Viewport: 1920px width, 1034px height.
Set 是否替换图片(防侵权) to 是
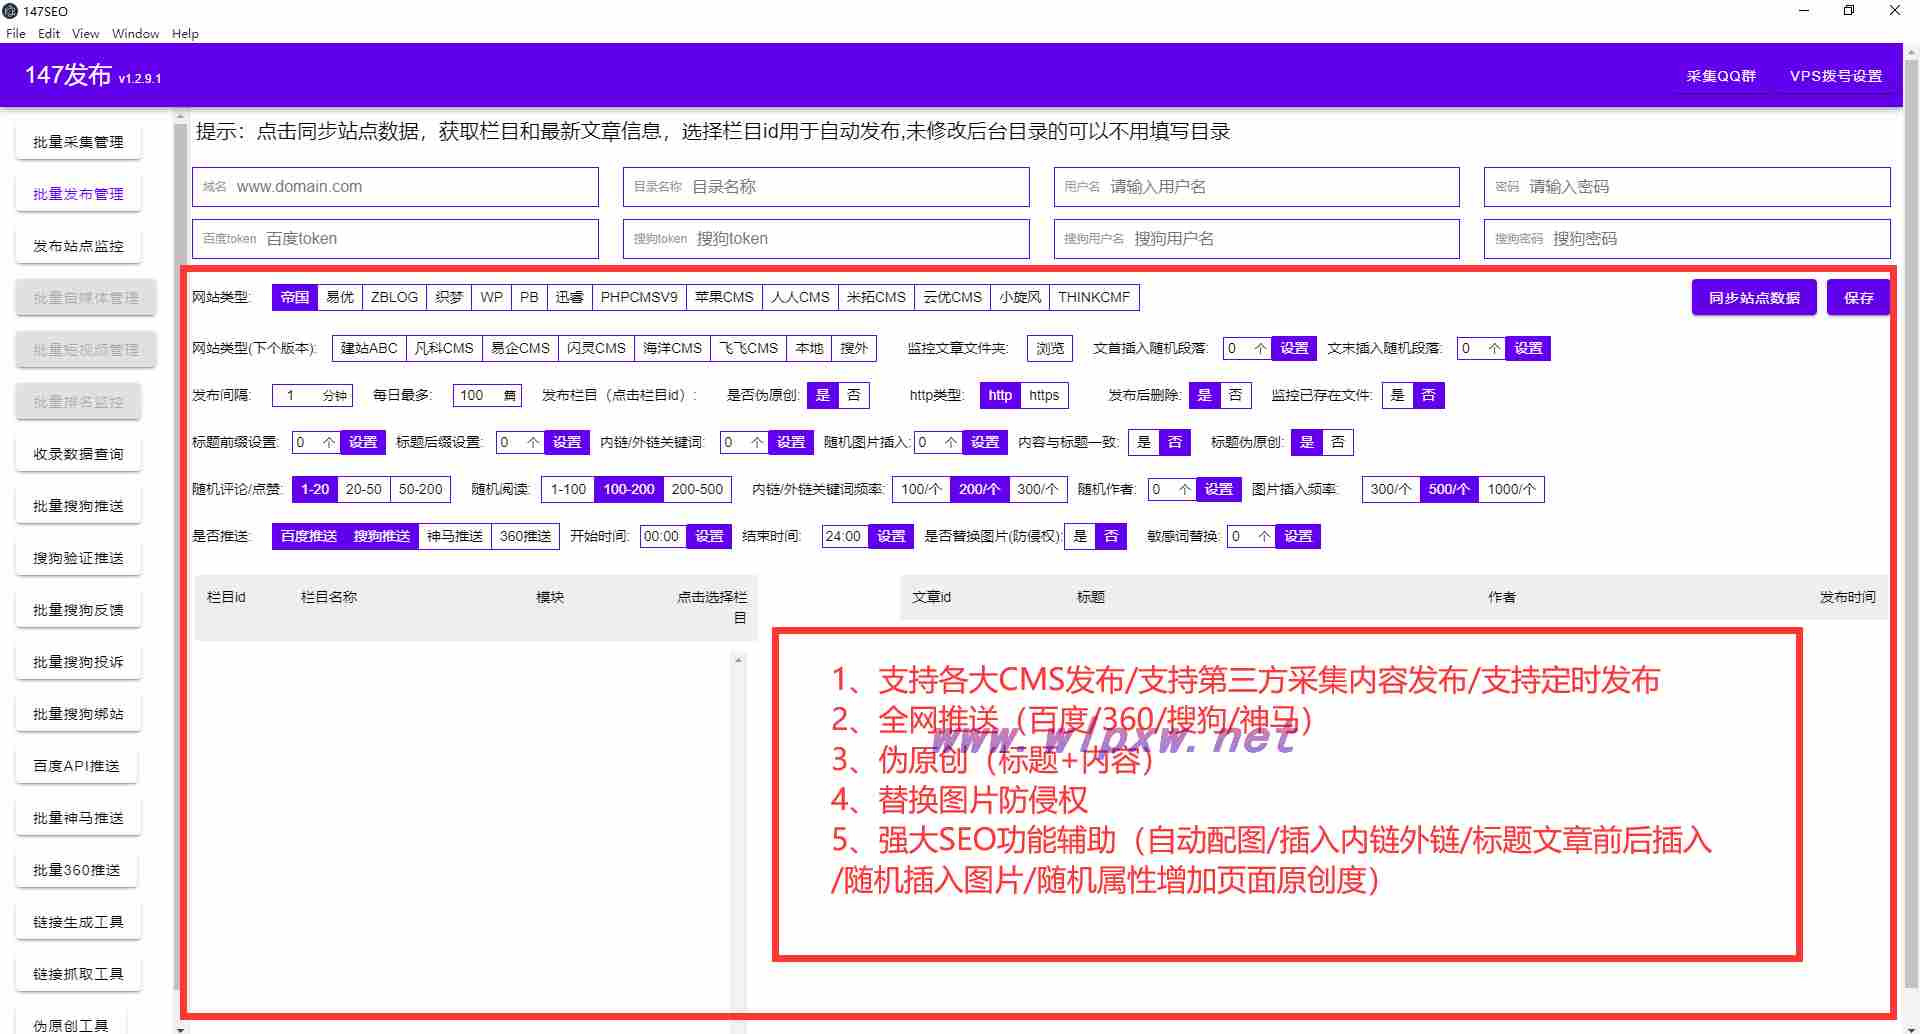click(1080, 536)
